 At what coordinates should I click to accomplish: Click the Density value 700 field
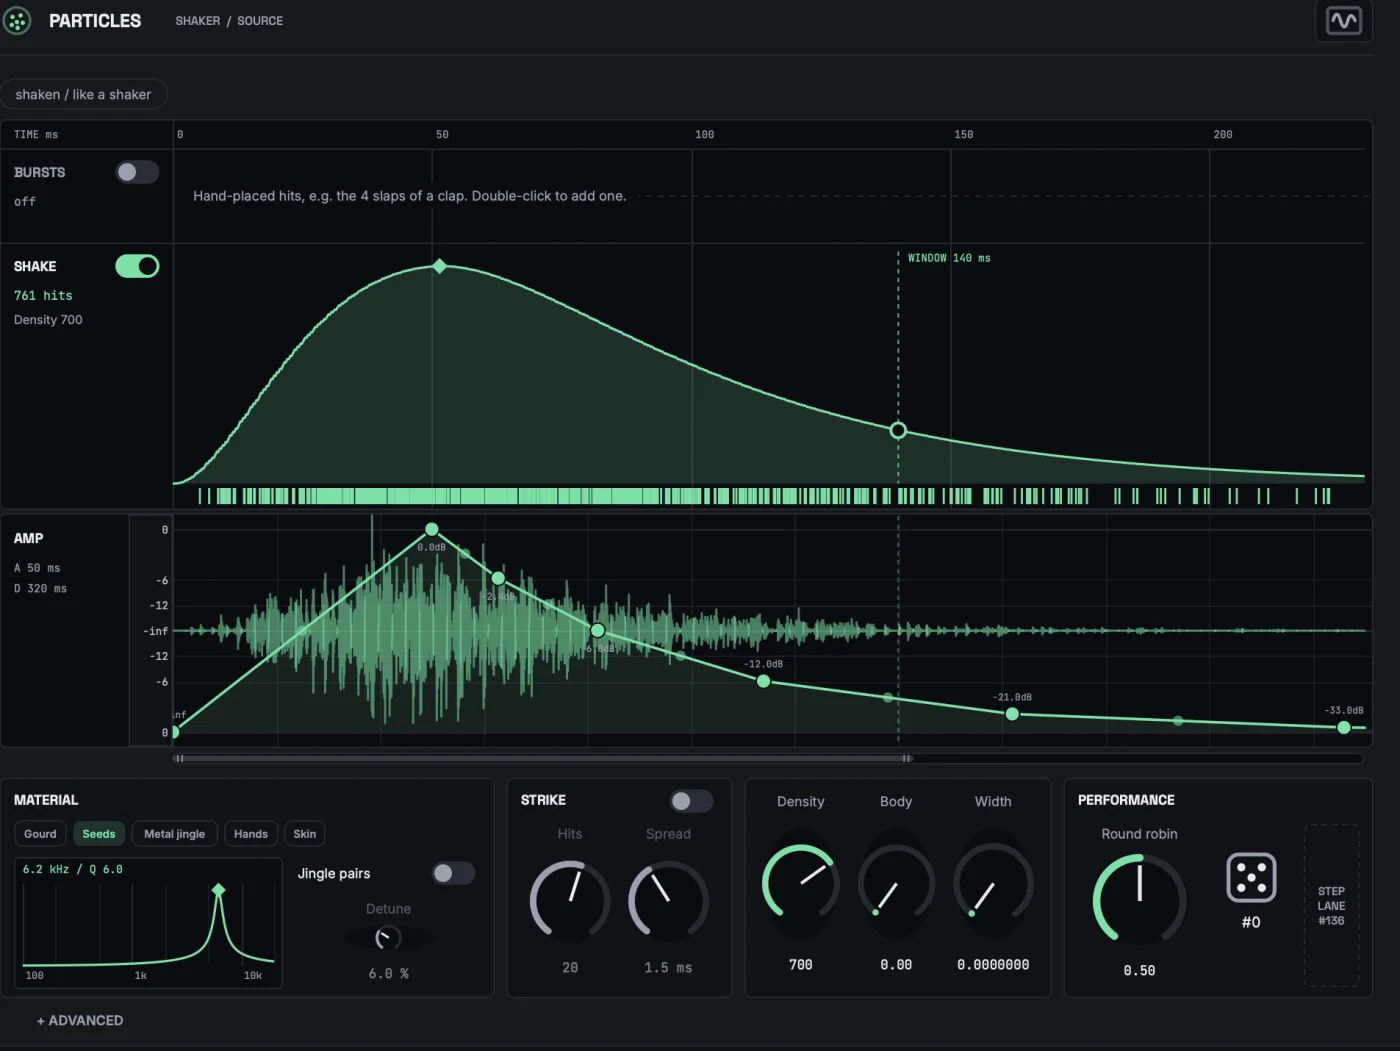801,965
